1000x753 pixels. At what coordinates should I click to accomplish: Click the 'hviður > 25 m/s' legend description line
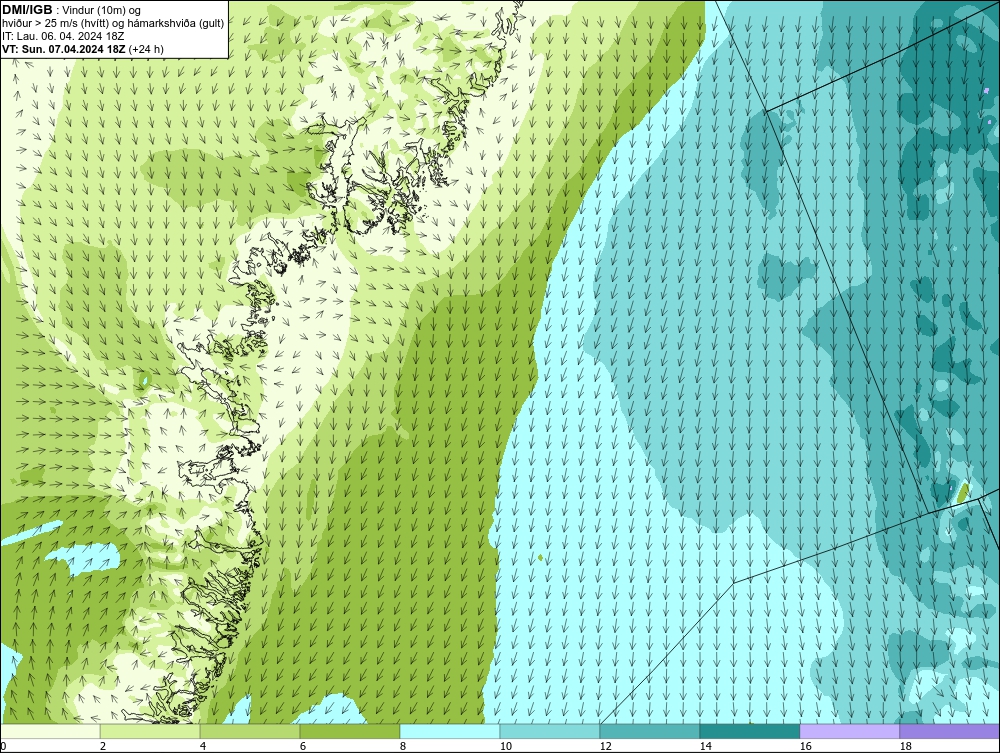113,23
